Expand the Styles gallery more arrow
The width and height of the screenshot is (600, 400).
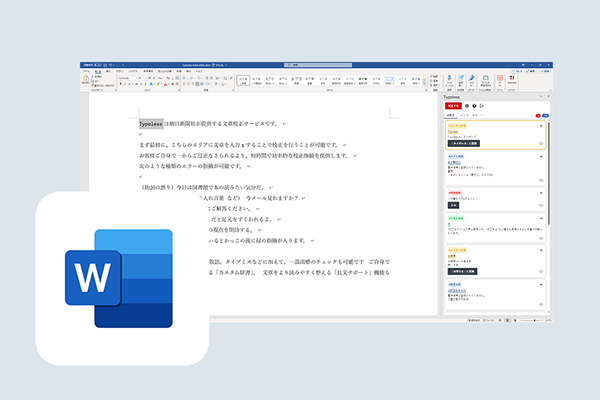pyautogui.click(x=424, y=85)
